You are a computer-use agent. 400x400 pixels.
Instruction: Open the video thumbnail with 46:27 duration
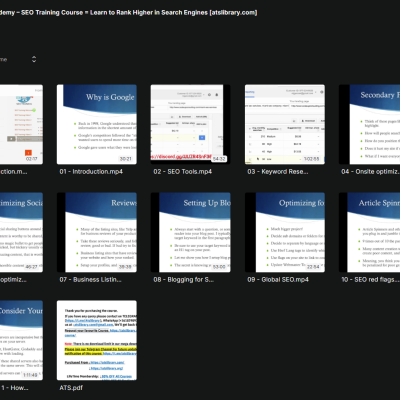pyautogui.click(x=21, y=232)
